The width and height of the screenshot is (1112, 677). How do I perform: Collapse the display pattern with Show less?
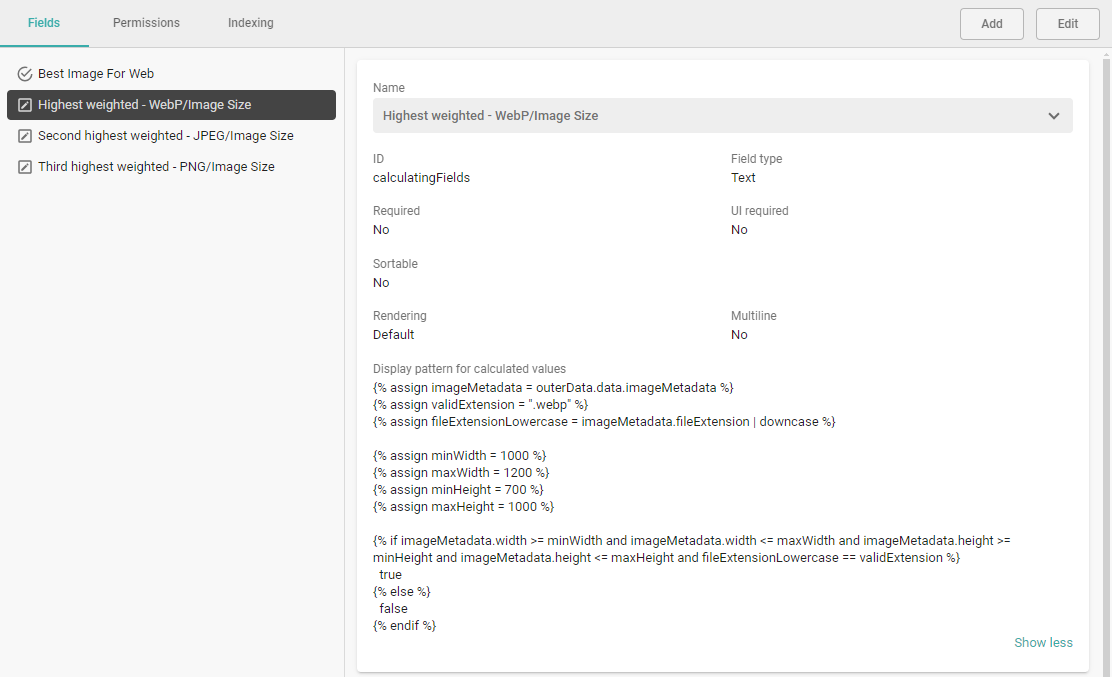point(1043,643)
